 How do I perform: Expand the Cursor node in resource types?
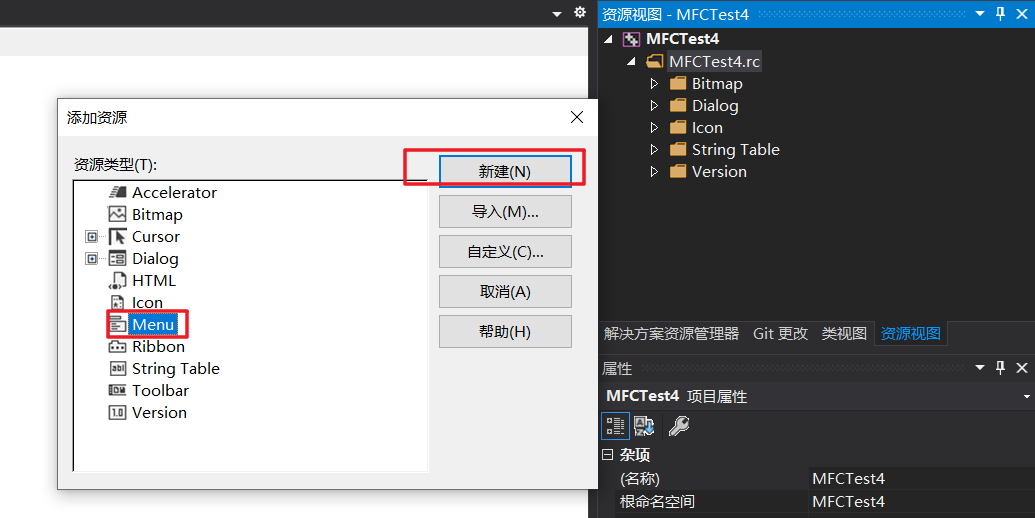(x=92, y=236)
